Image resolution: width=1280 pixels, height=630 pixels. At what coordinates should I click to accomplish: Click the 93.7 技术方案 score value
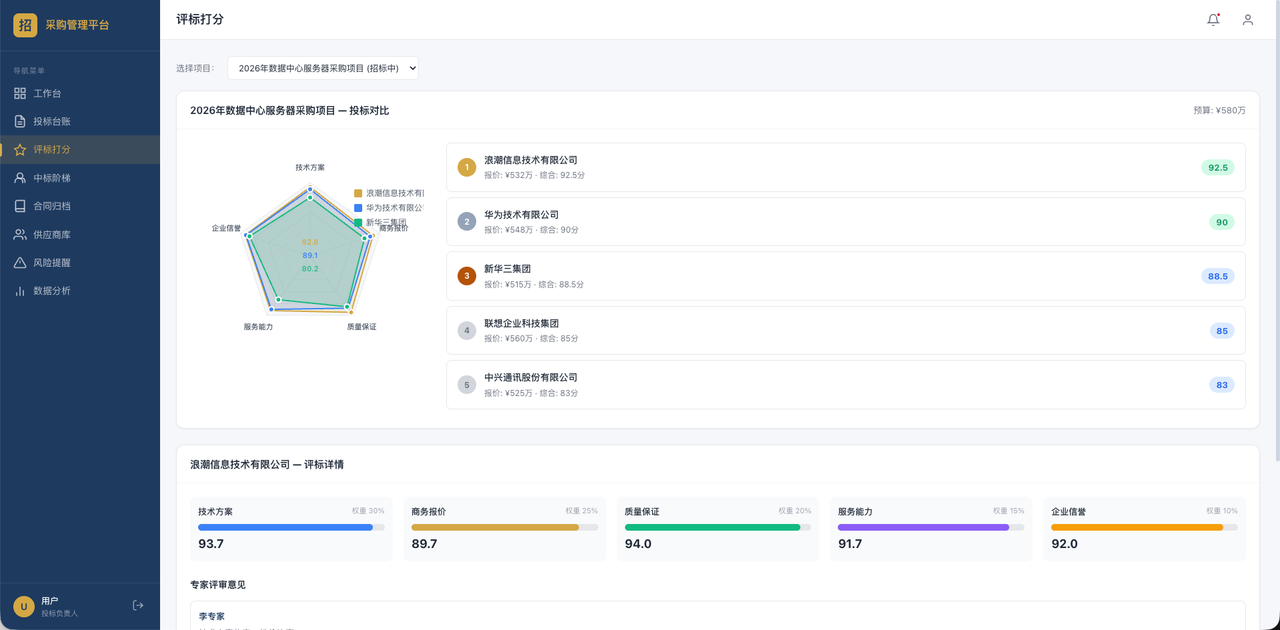point(211,544)
